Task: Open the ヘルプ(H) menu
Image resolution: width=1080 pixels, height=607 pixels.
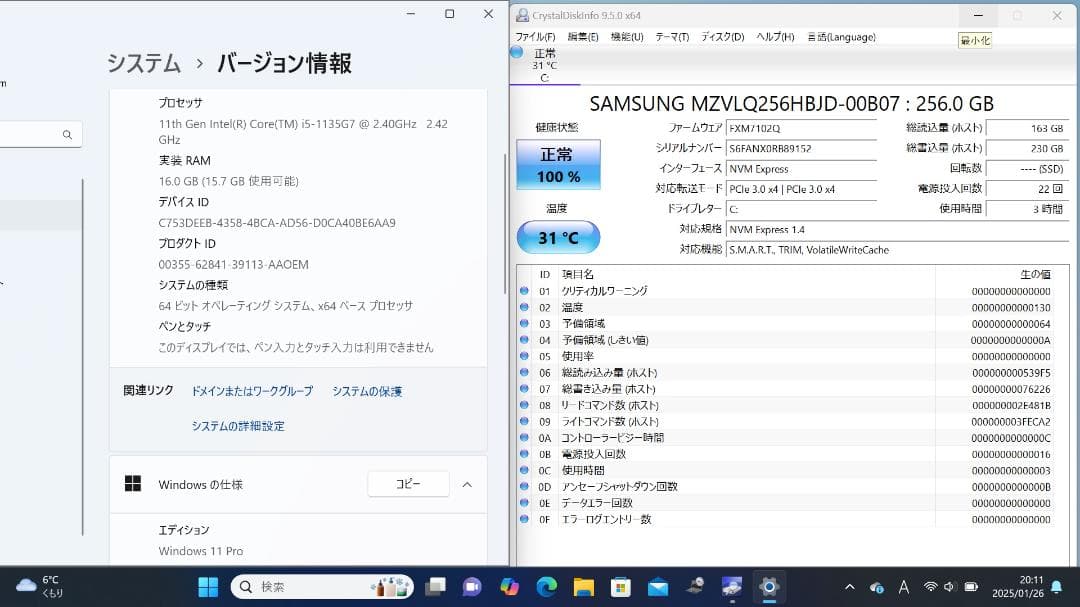Action: [775, 37]
